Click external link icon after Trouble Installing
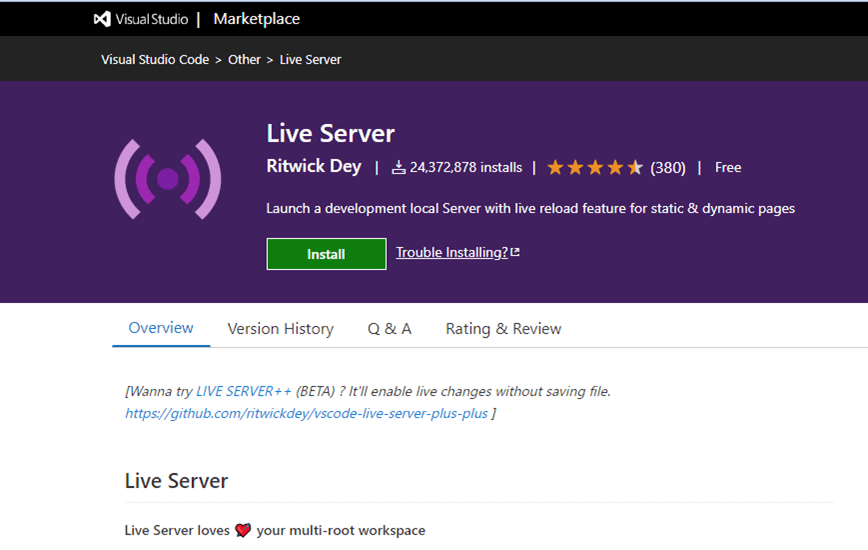Screen dimensions: 868x550 click(x=515, y=253)
